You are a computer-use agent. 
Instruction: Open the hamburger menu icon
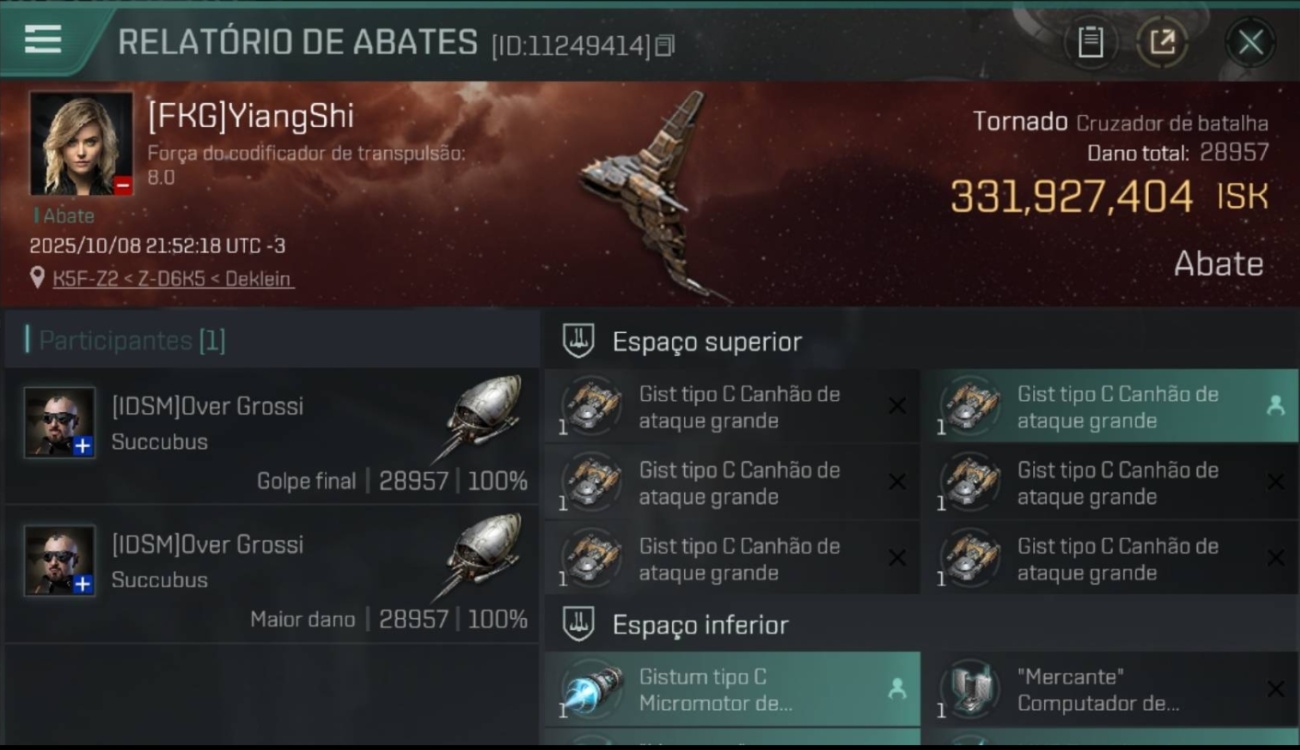pyautogui.click(x=43, y=39)
